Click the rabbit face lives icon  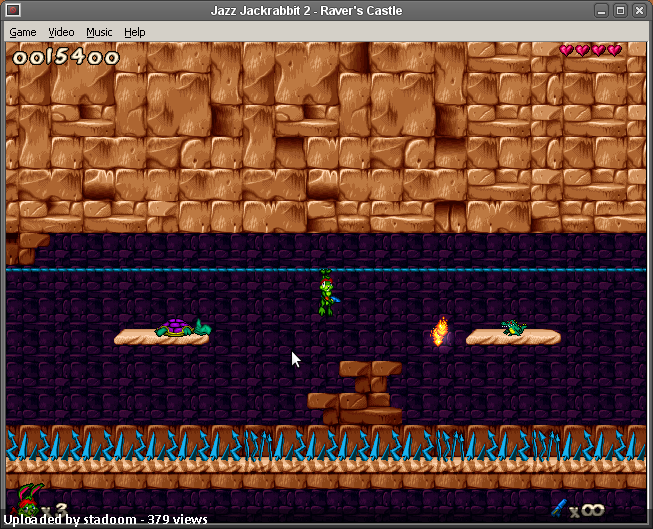[29, 500]
